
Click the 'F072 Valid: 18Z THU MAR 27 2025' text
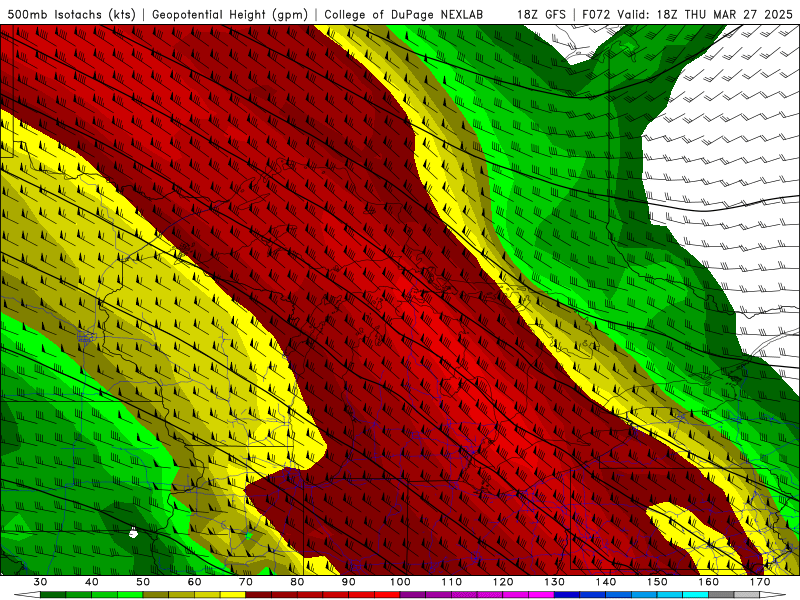(x=687, y=14)
